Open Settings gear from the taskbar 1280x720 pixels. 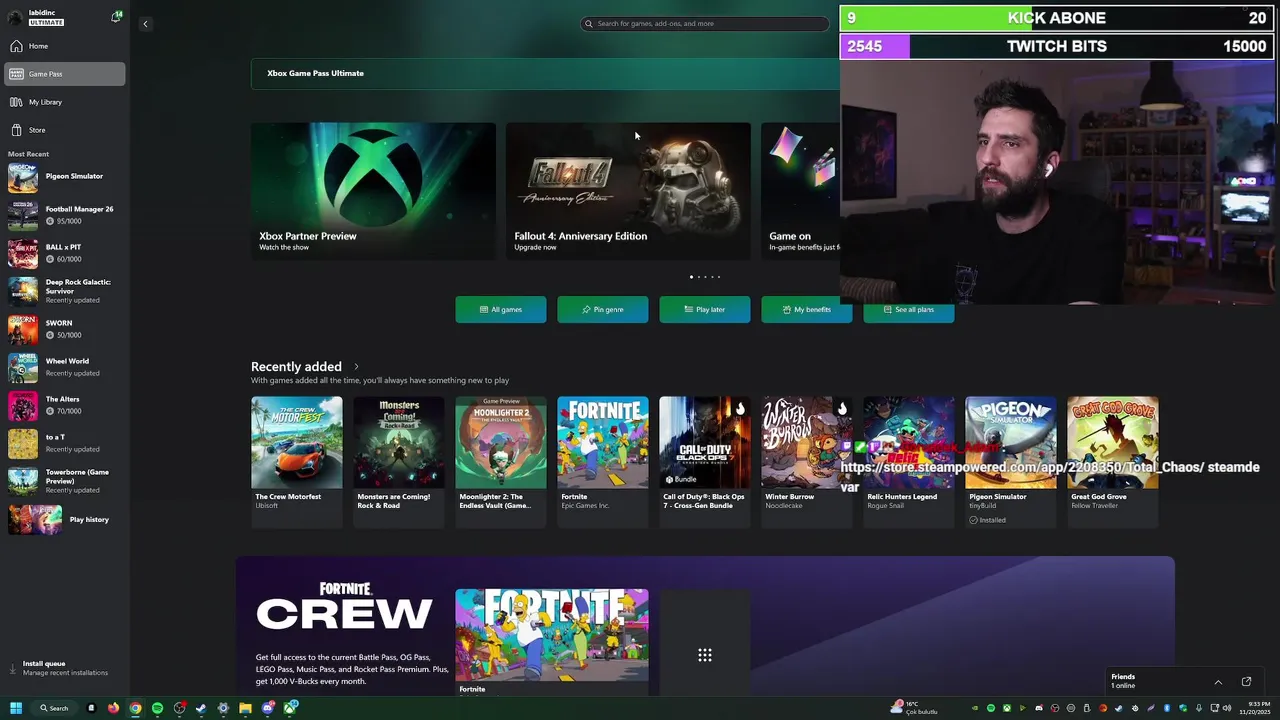(x=223, y=708)
